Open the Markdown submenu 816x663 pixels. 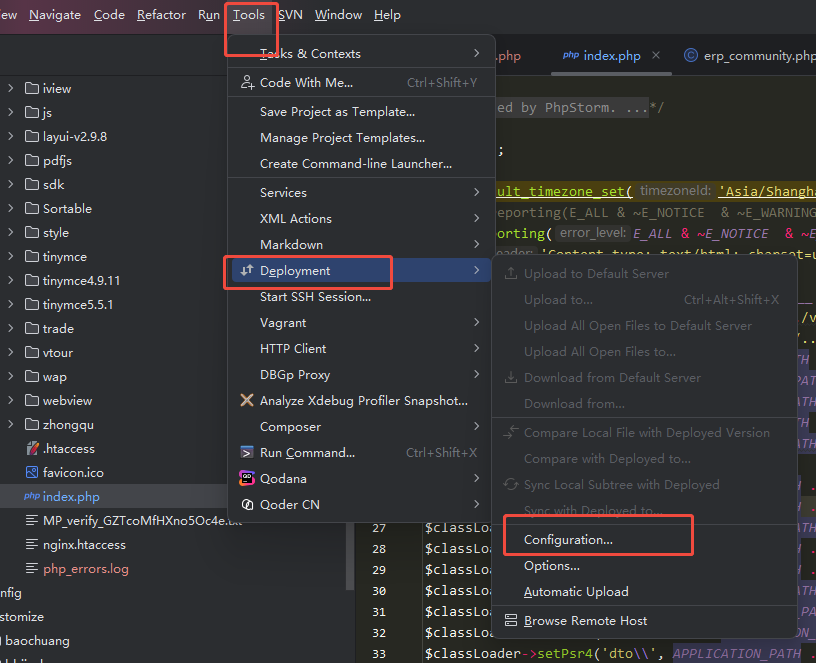pos(361,244)
